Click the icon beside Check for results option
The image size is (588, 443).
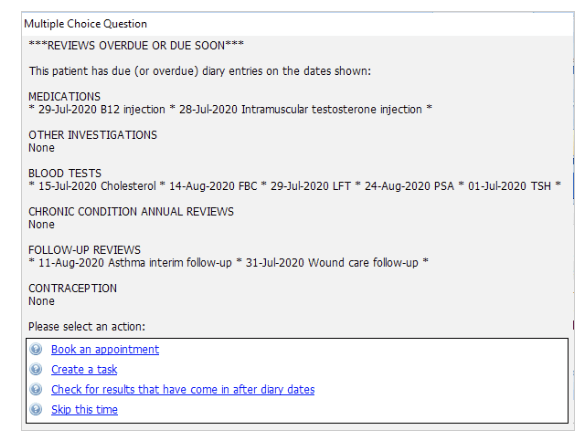(x=36, y=389)
